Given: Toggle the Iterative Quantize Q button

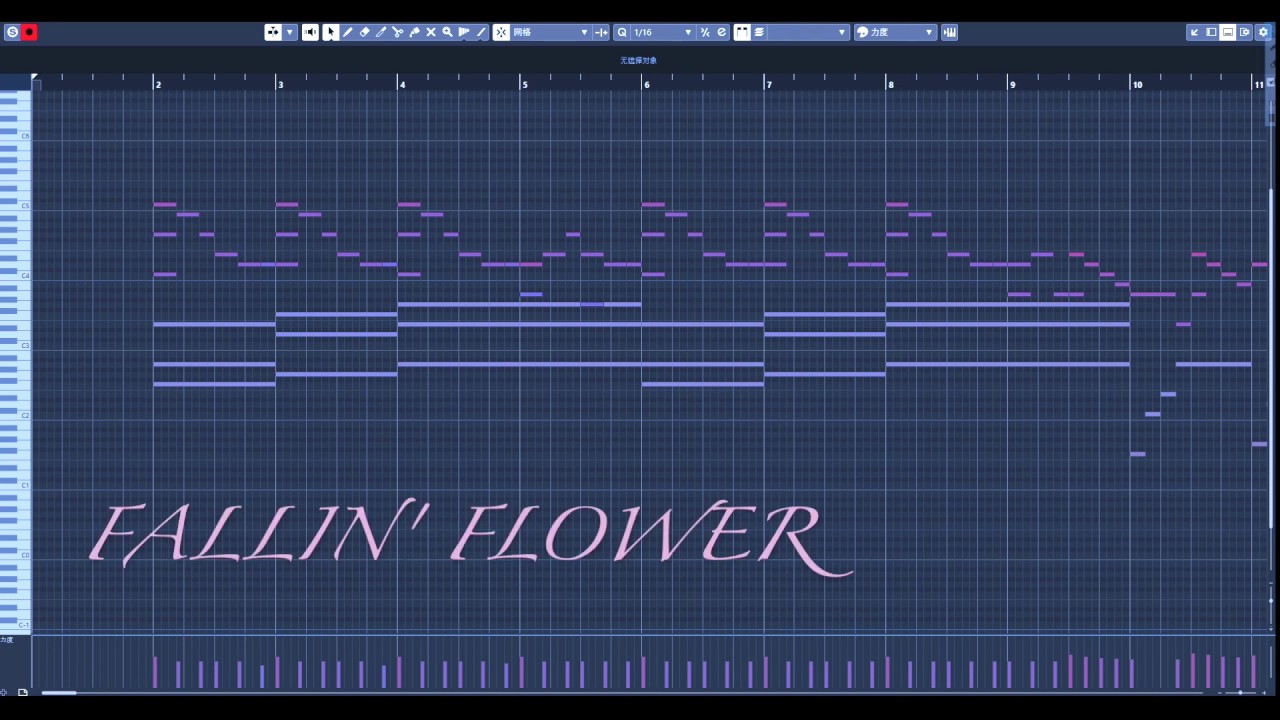Looking at the screenshot, I should point(622,32).
